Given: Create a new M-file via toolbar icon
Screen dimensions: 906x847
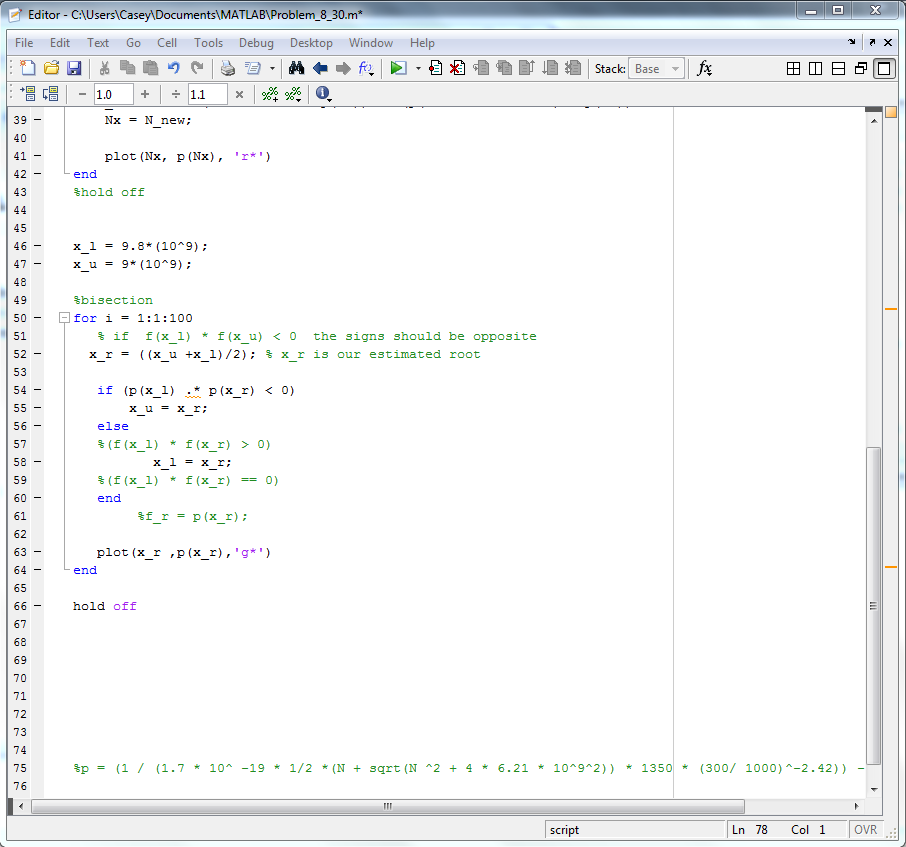Looking at the screenshot, I should coord(27,68).
